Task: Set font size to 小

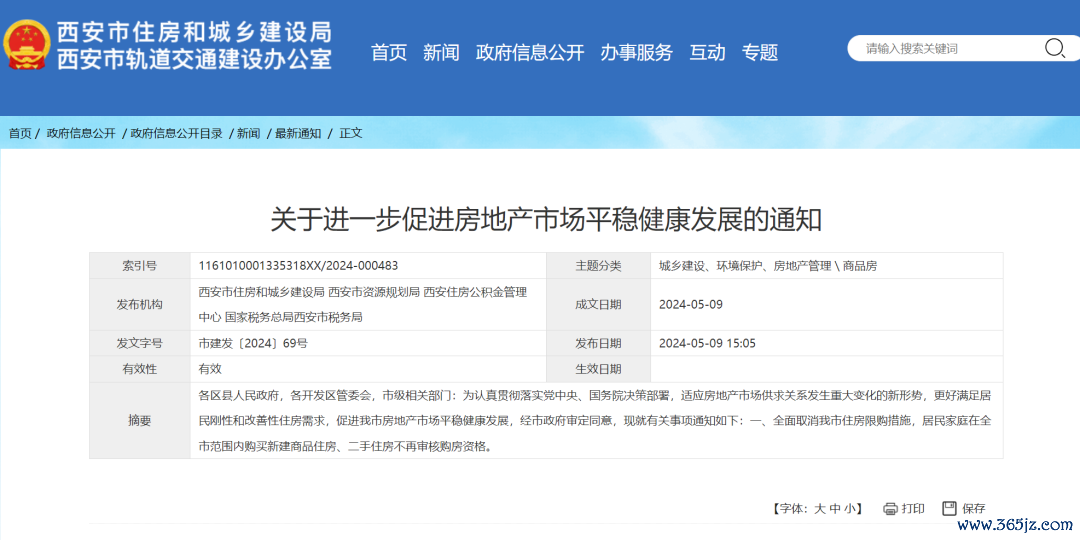Action: pos(849,509)
